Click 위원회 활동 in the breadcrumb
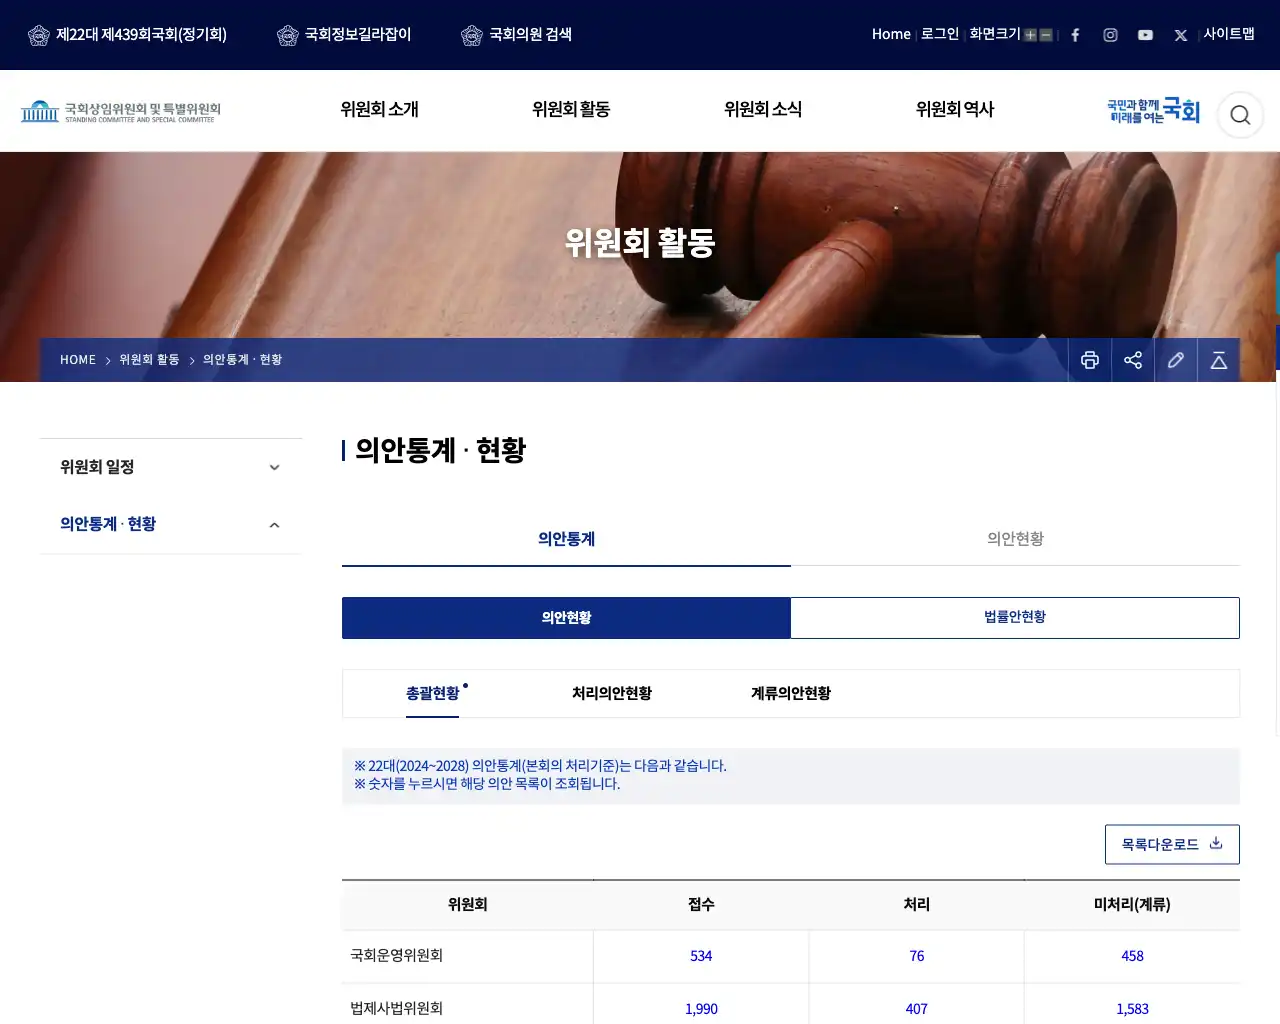The width and height of the screenshot is (1280, 1024). coord(149,360)
